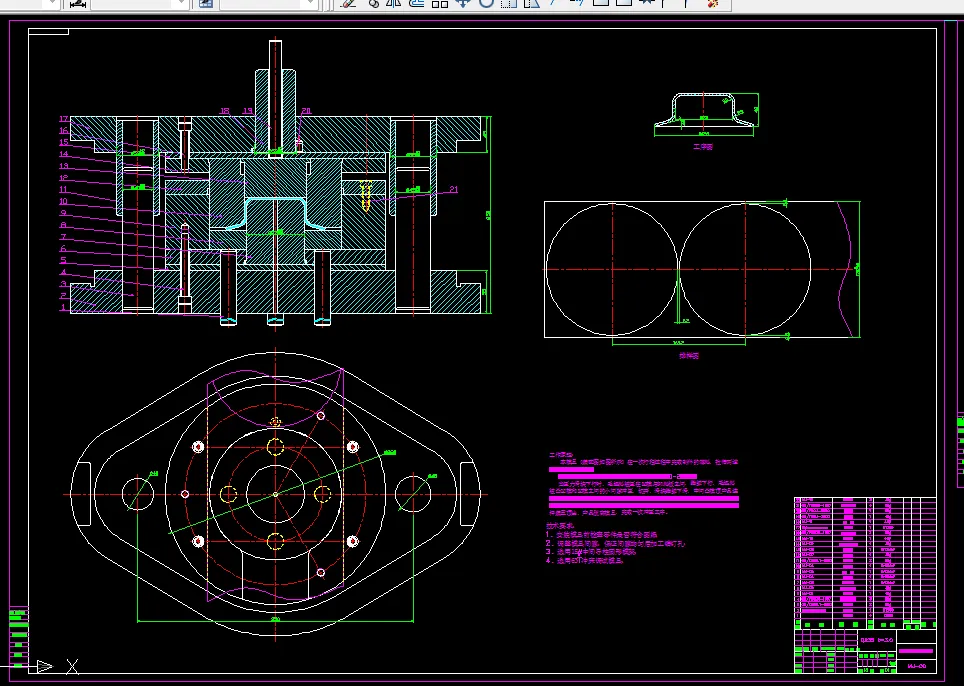This screenshot has width=964, height=686.
Task: Select the 技术要求 heading text
Action: point(559,526)
